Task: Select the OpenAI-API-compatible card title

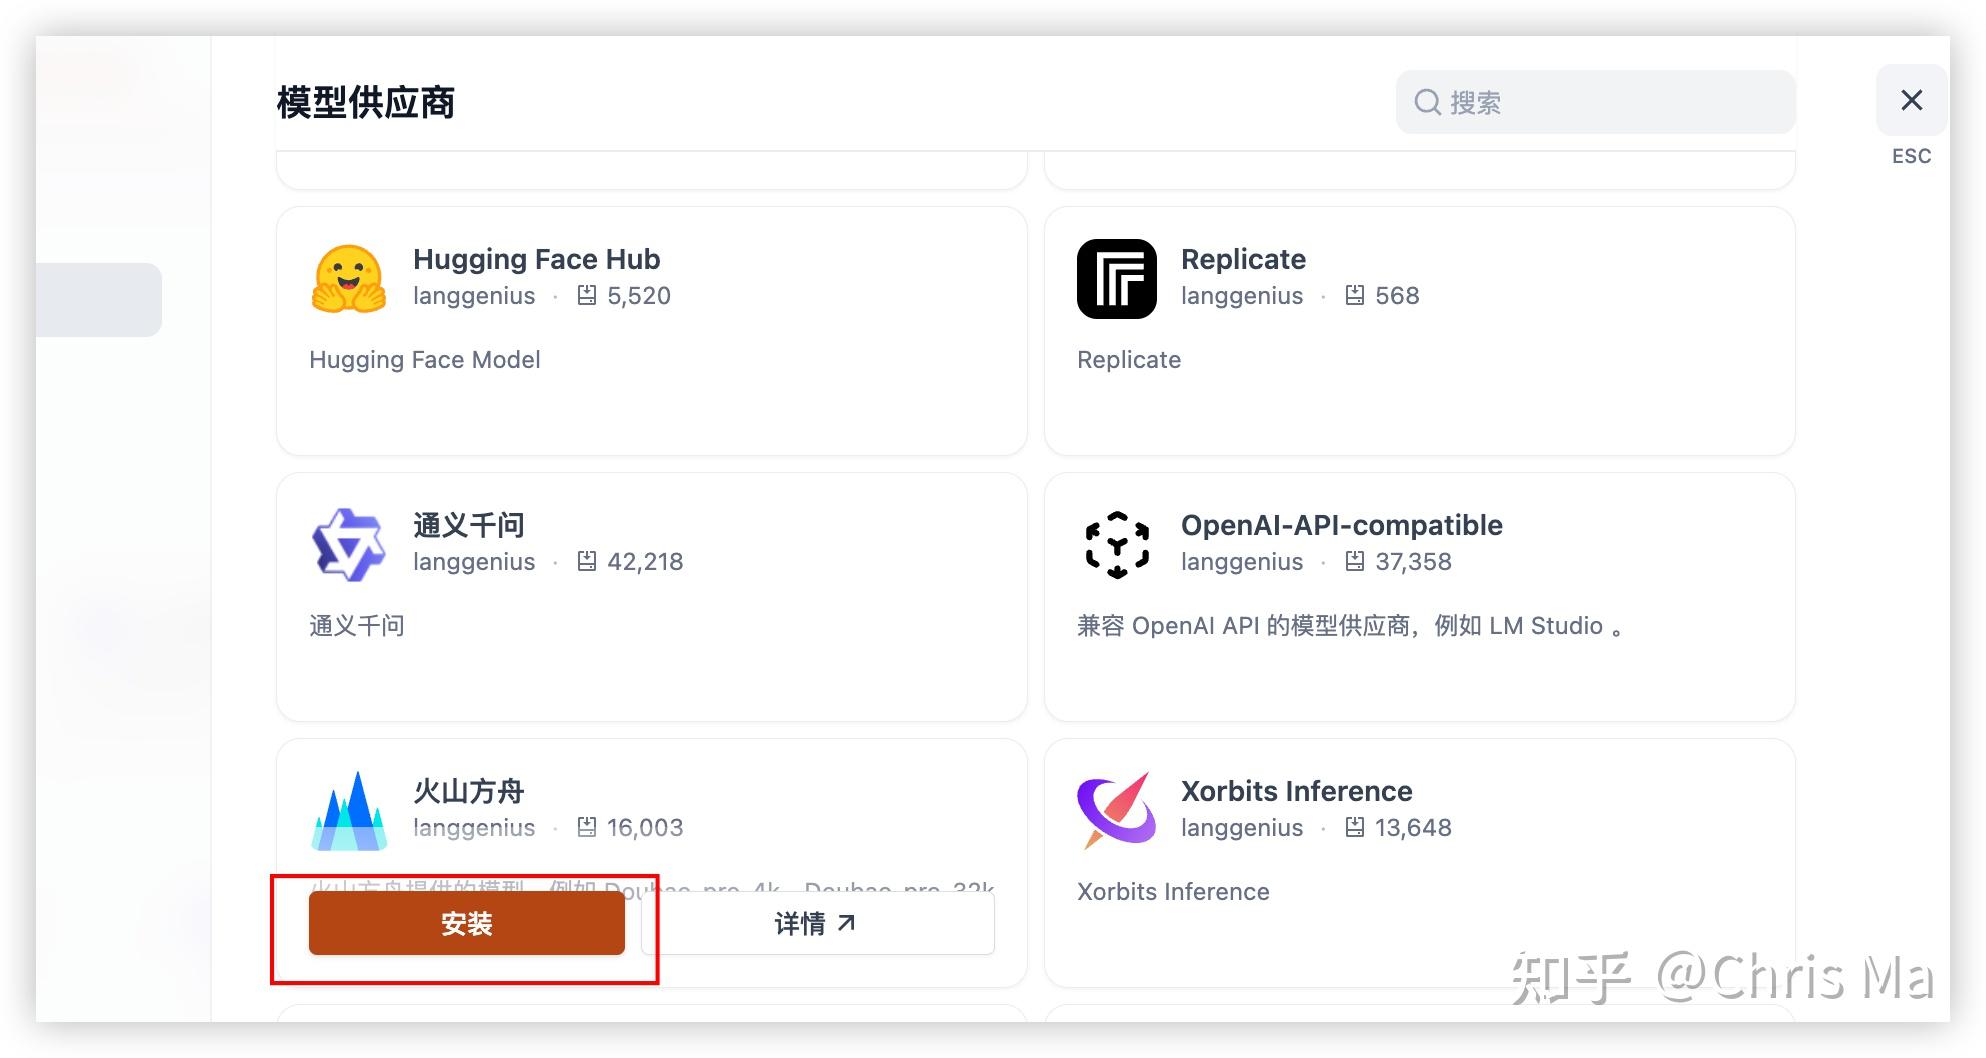Action: (x=1342, y=525)
